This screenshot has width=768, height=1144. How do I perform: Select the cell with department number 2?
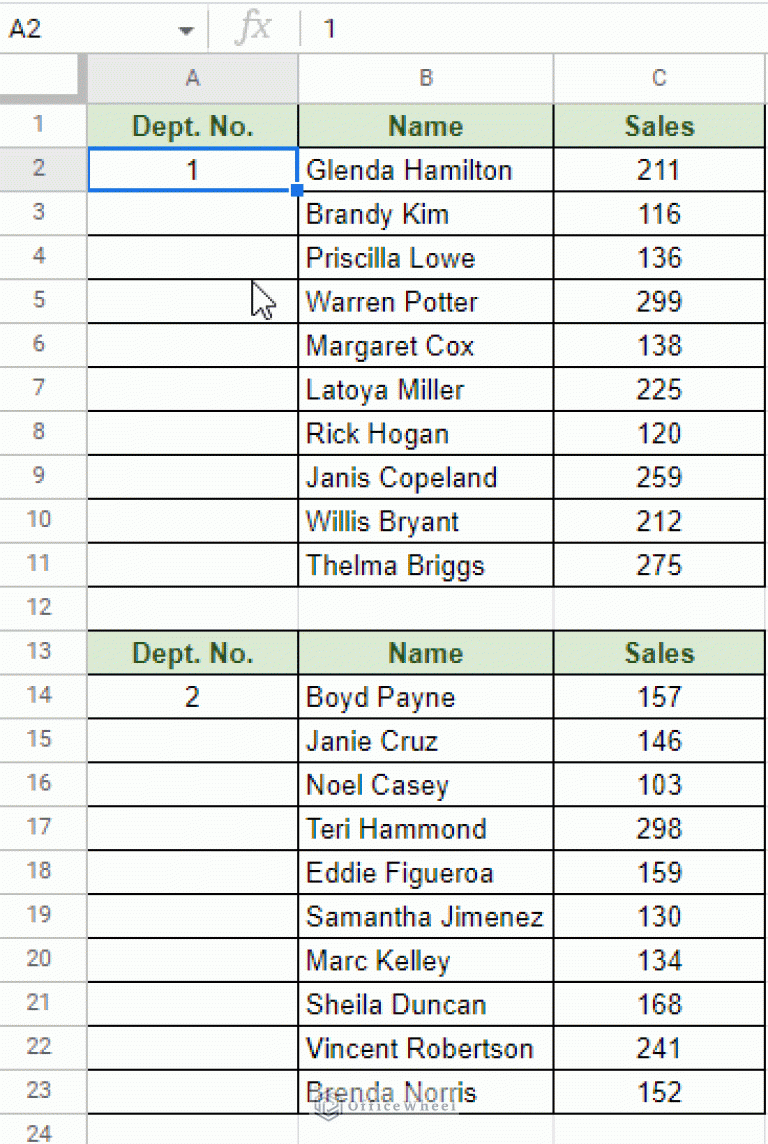(x=192, y=698)
